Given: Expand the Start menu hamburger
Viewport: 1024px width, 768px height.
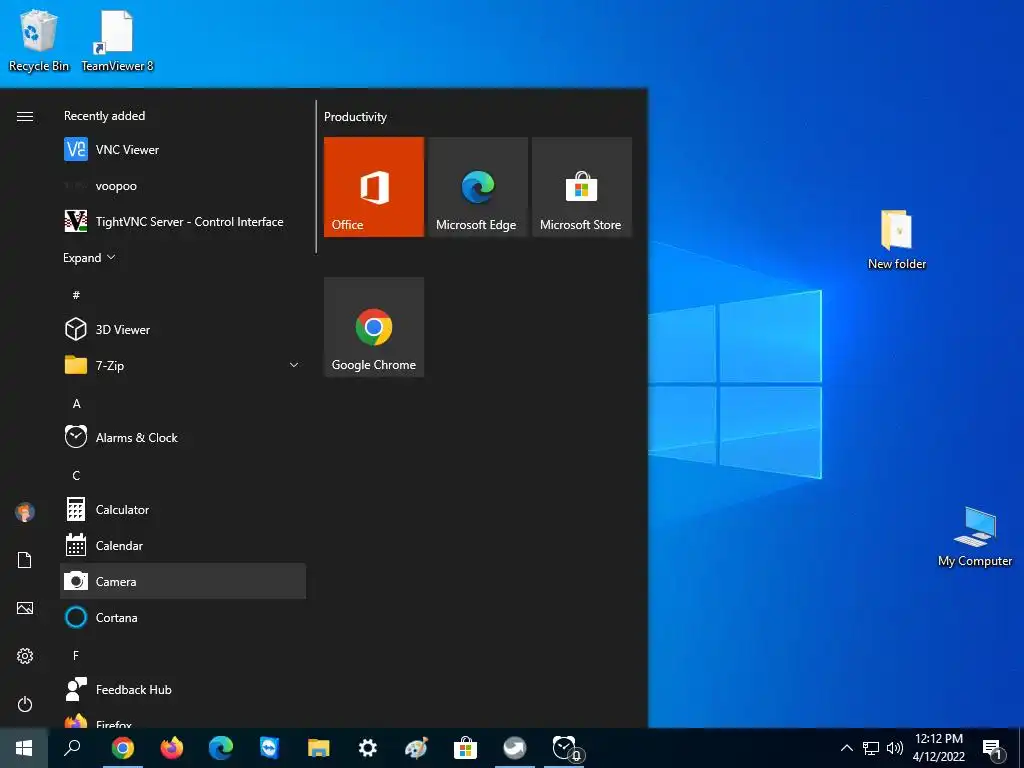Looking at the screenshot, I should tap(25, 116).
